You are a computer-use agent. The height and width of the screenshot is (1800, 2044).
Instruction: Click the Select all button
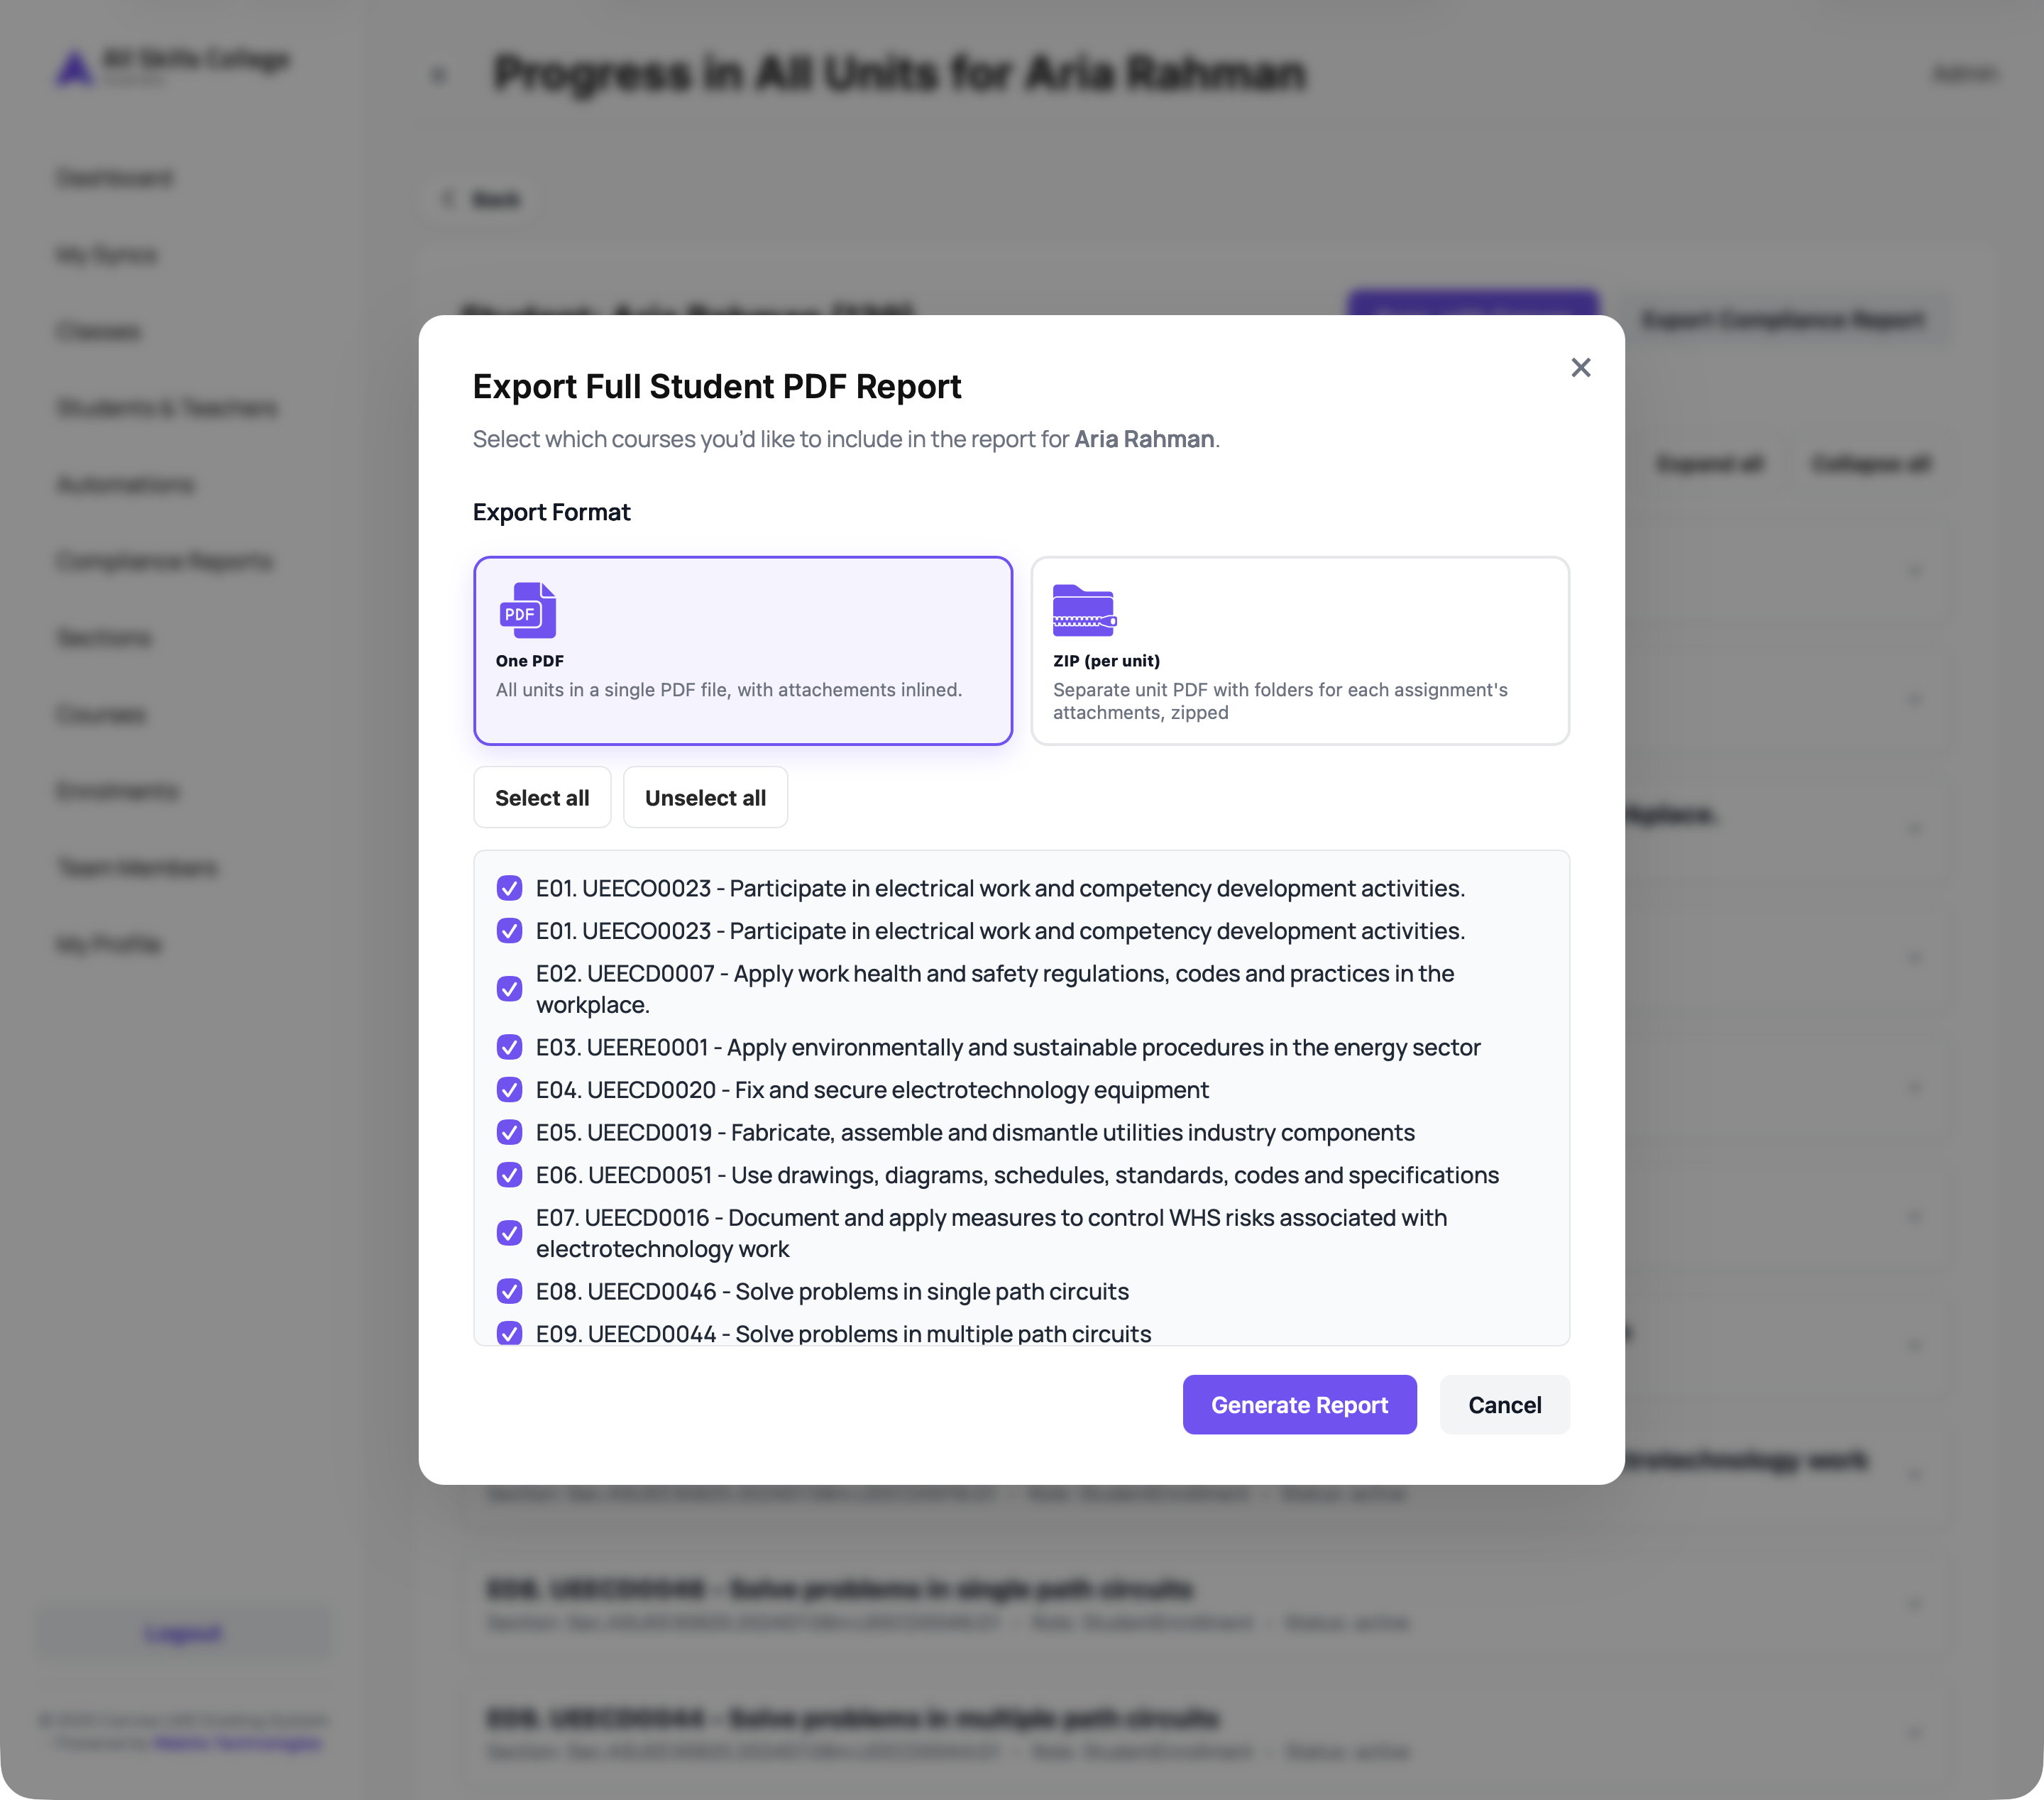point(542,797)
